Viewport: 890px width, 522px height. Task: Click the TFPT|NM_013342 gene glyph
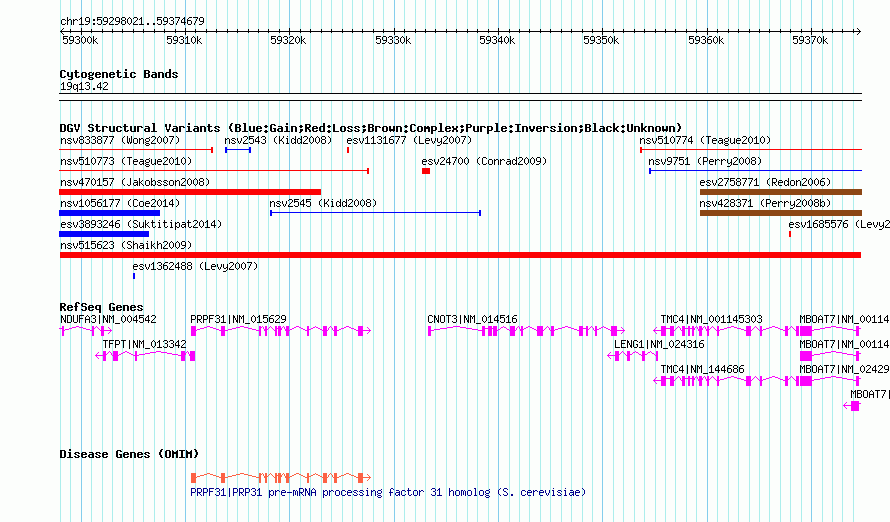[145, 356]
